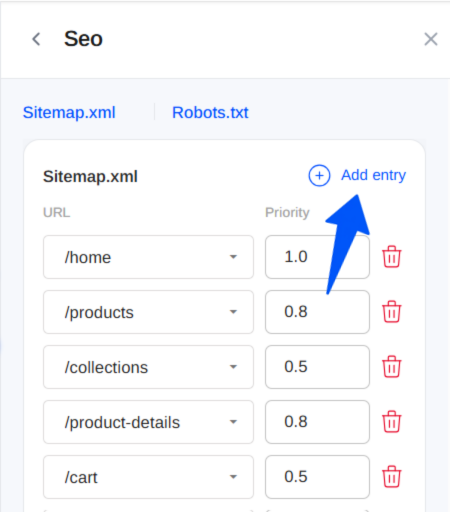This screenshot has width=450, height=512.
Task: Open the /products URL dropdown
Action: point(148,312)
